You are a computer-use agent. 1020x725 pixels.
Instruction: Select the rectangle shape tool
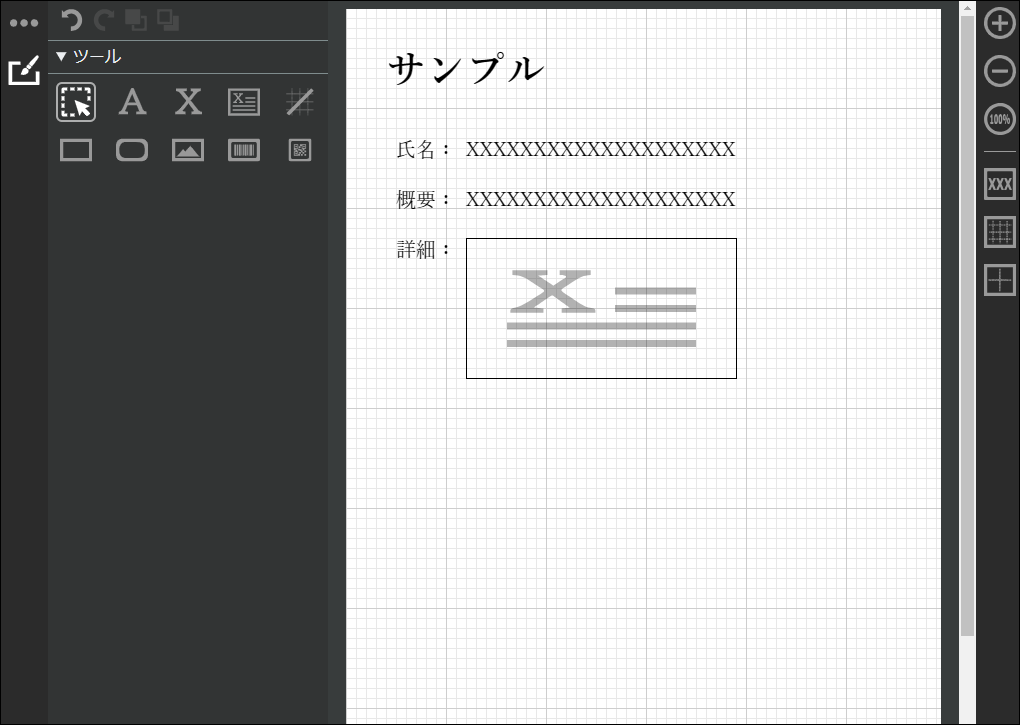coord(76,150)
